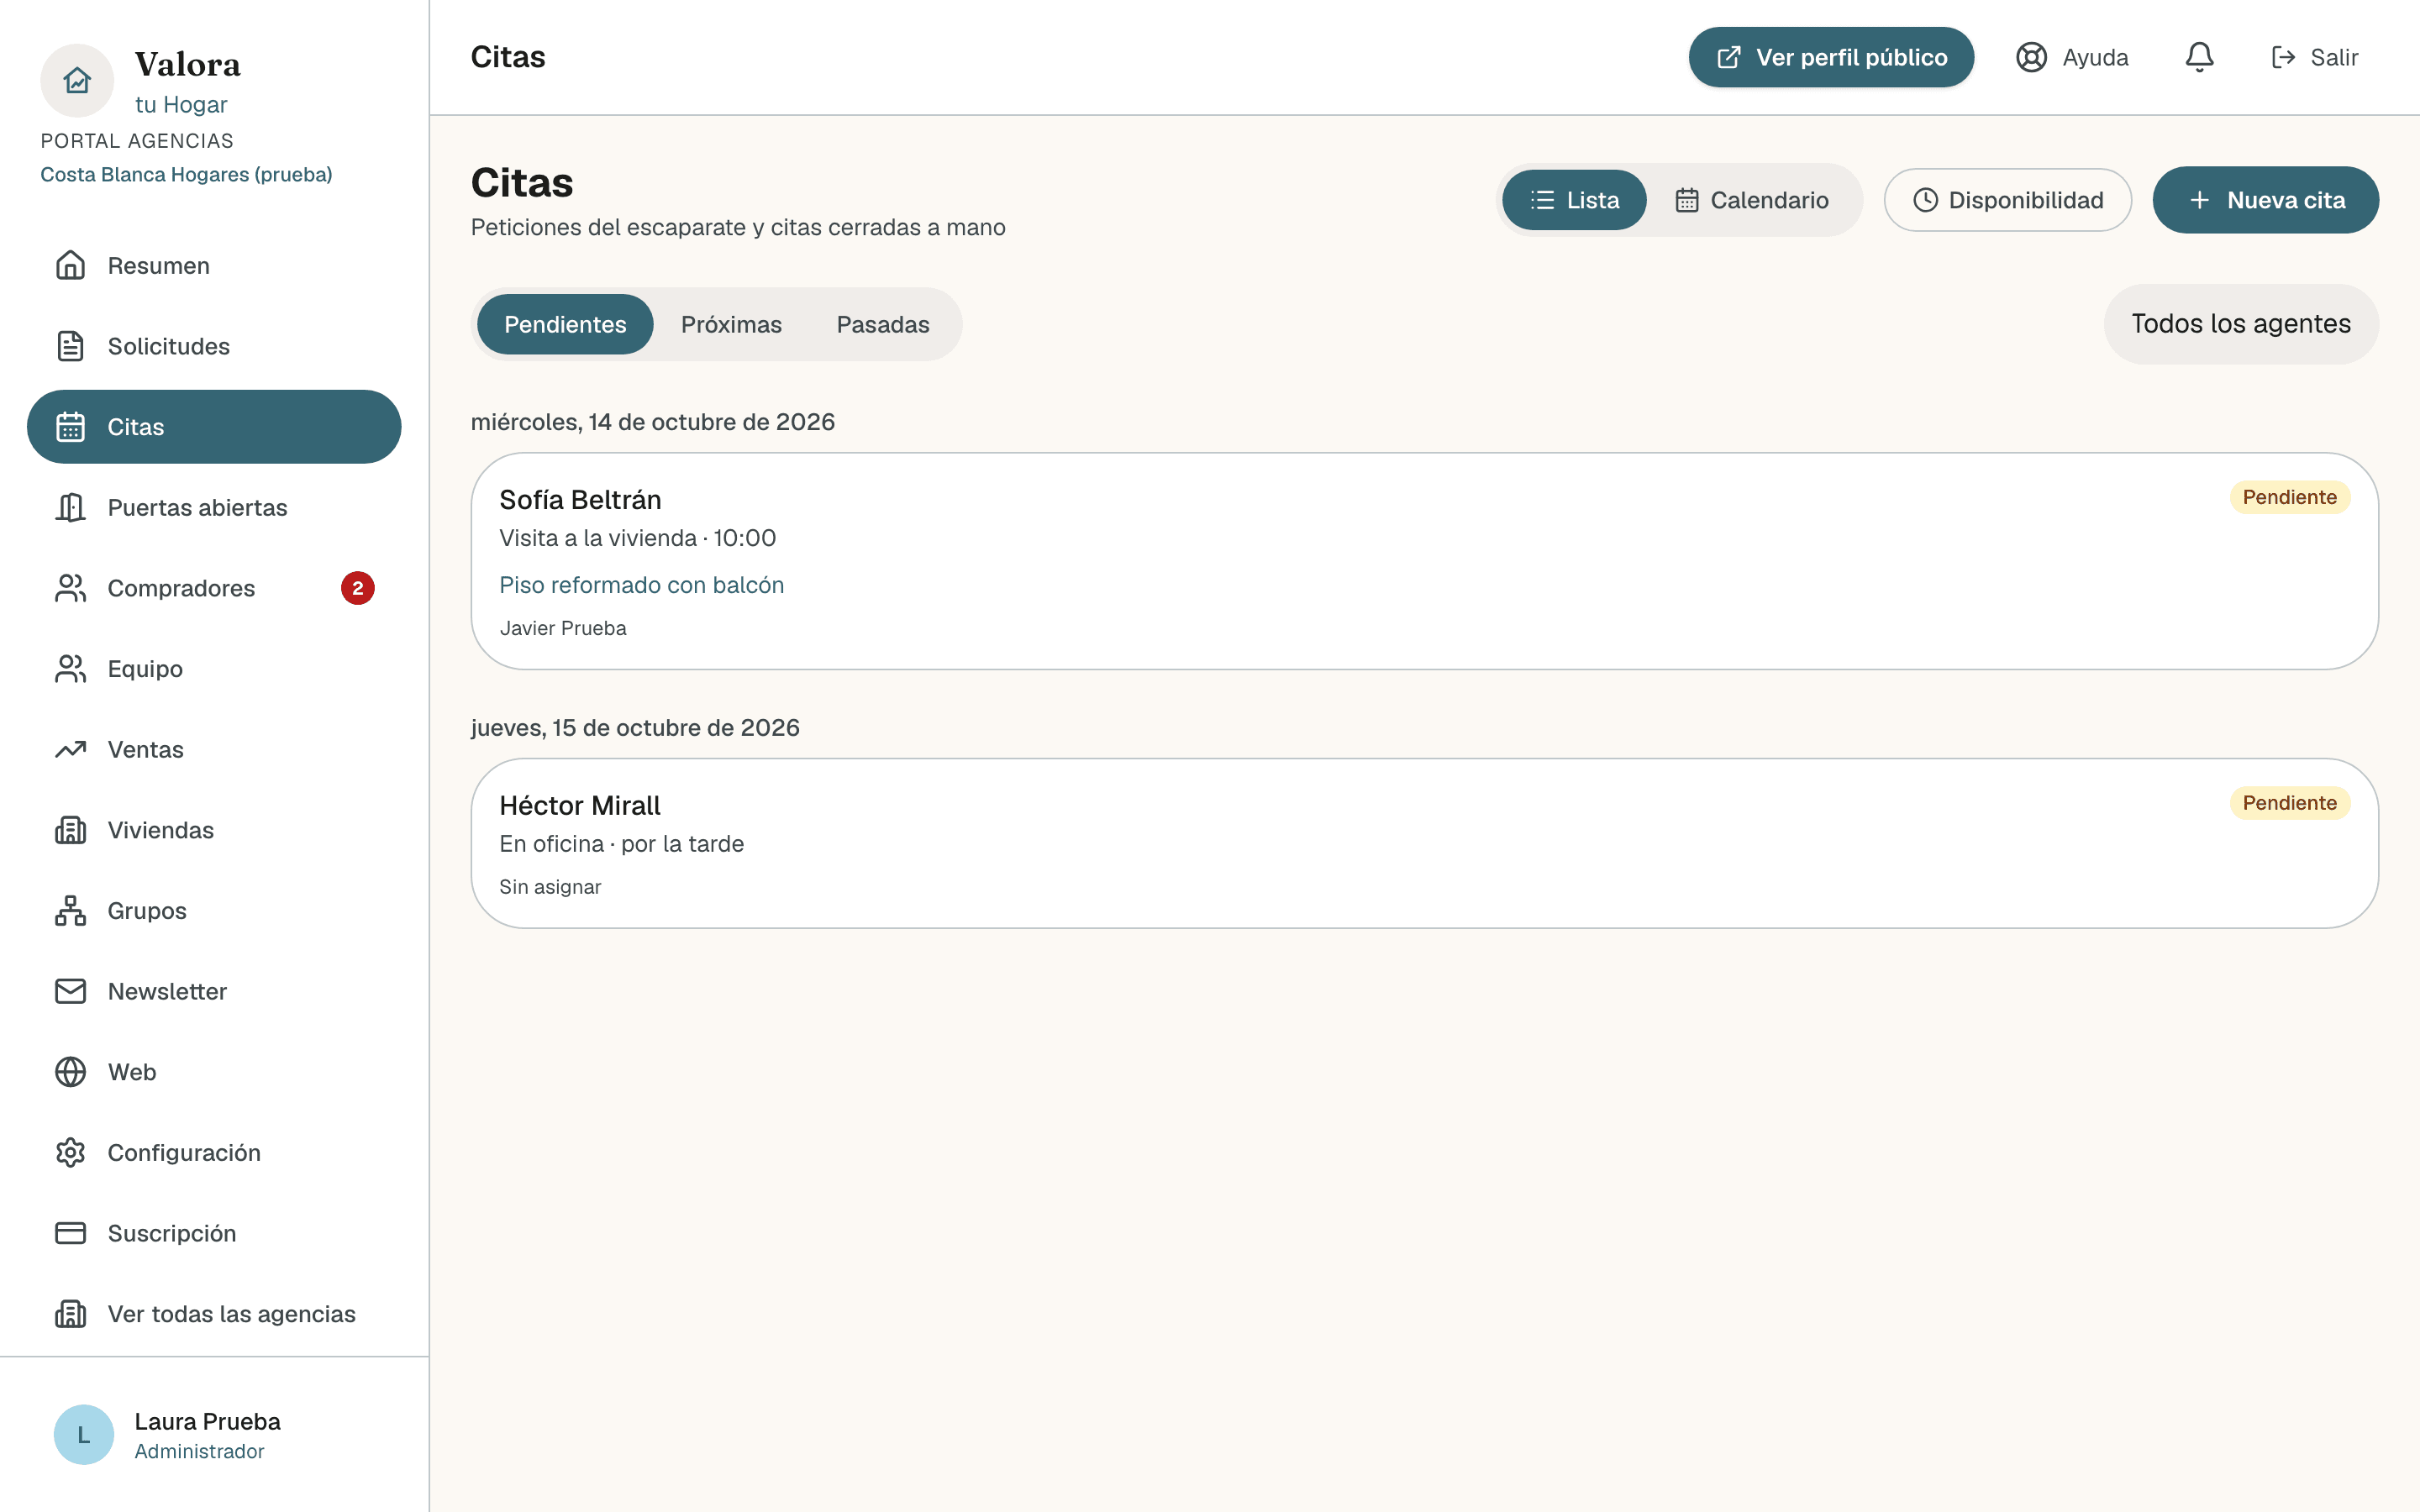
Task: Click the Configuración gear icon
Action: (x=70, y=1153)
